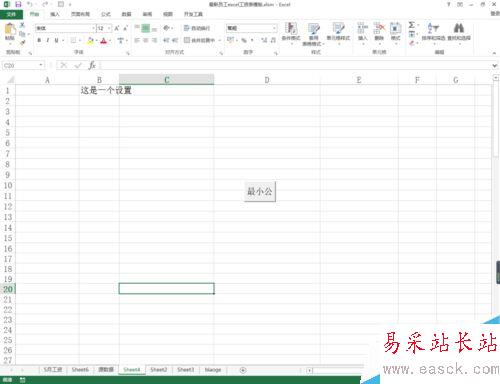Decrease the font size

pyautogui.click(x=125, y=28)
